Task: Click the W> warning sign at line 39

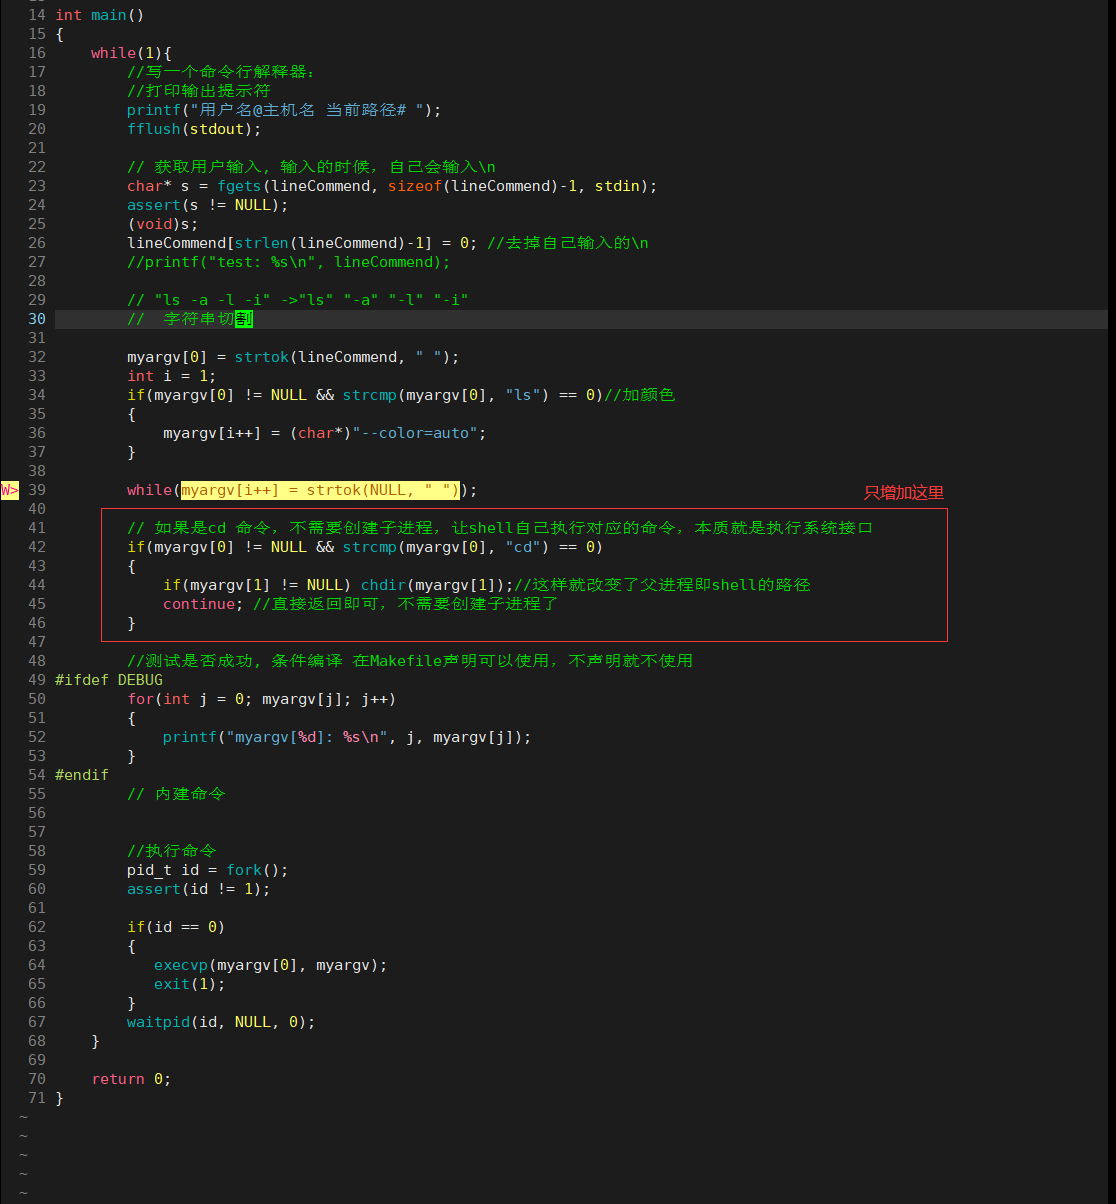Action: (10, 490)
